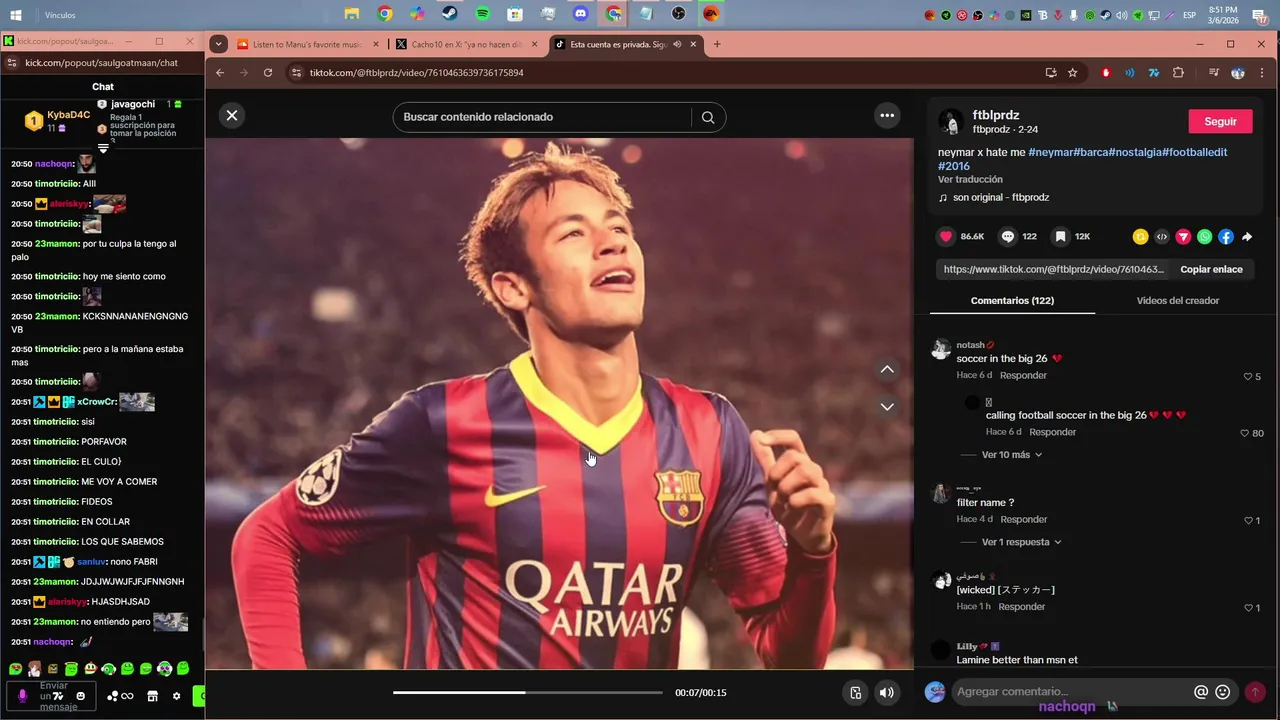This screenshot has width=1280, height=720.
Task: Click Copiar enlace button
Action: point(1211,269)
